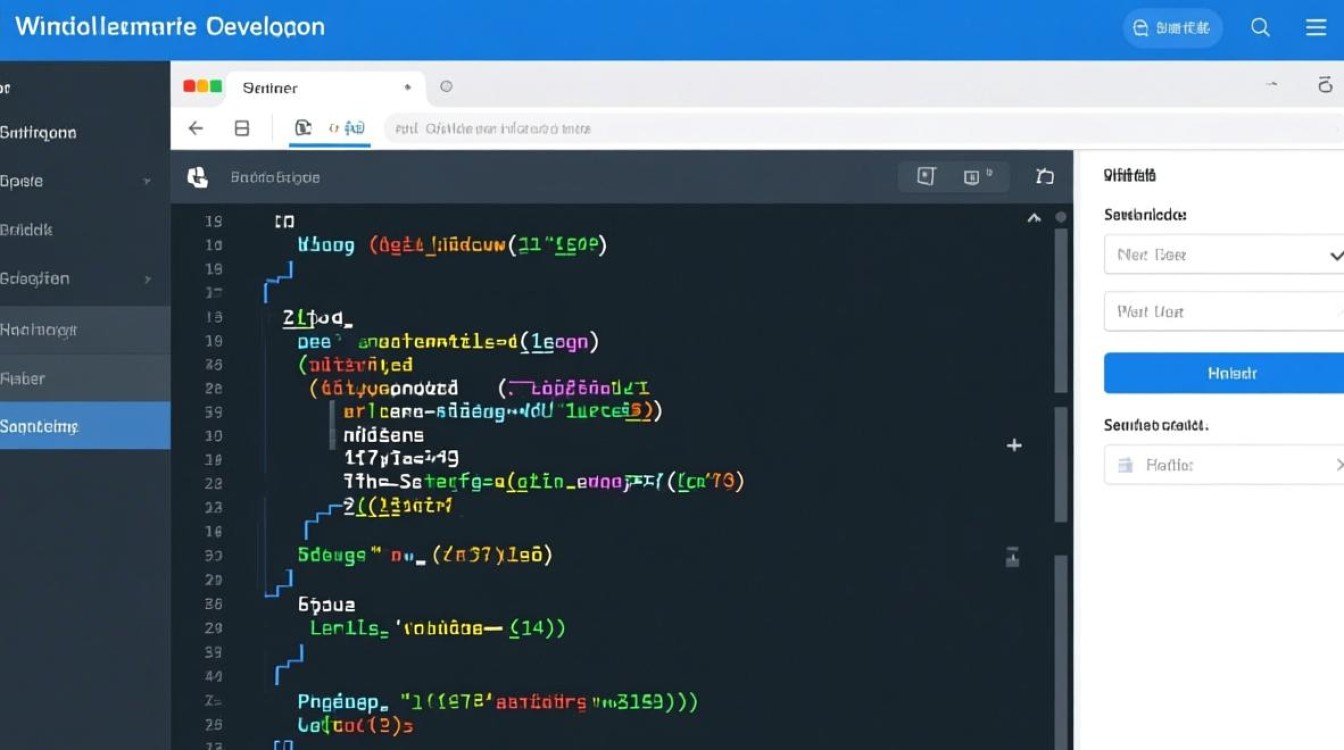Screen dimensions: 1344x750
Task: Expand the second sidebar item using its chevron
Action: (x=148, y=181)
